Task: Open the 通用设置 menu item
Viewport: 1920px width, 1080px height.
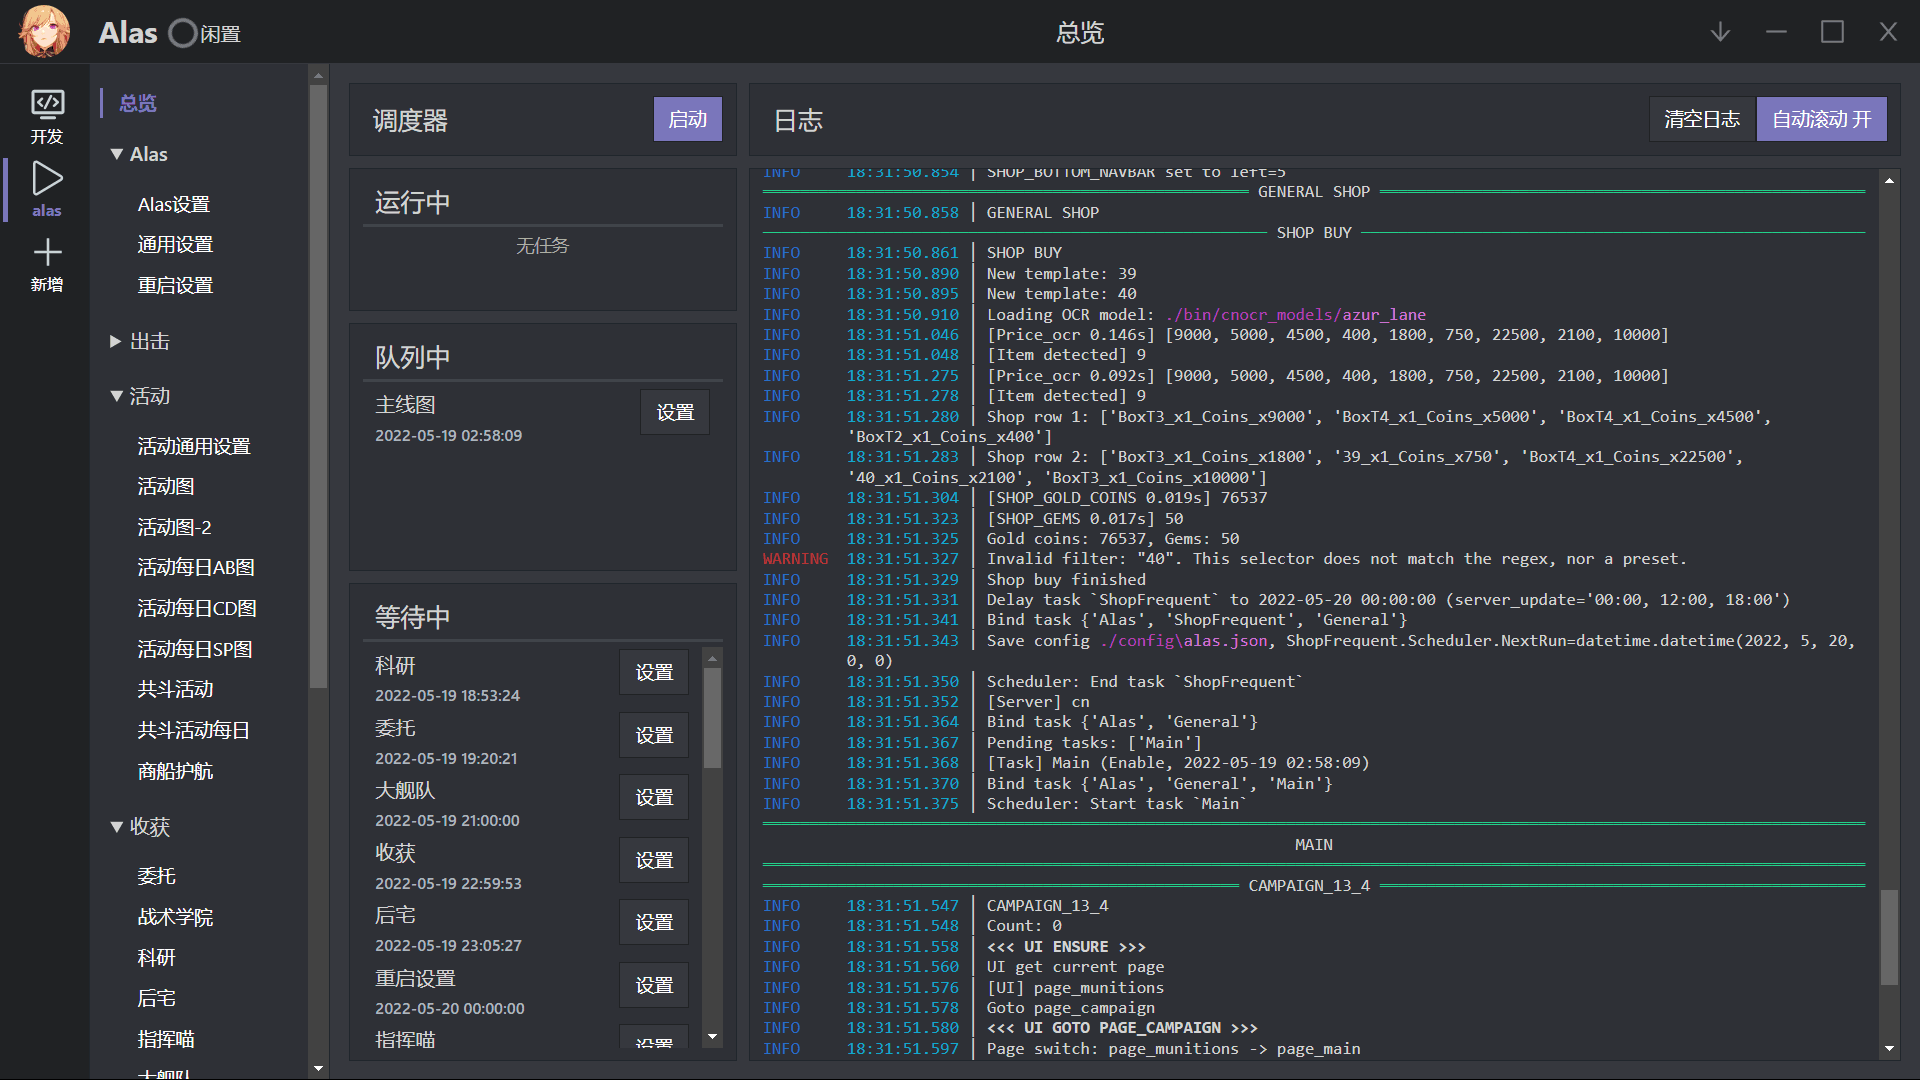Action: [x=175, y=245]
